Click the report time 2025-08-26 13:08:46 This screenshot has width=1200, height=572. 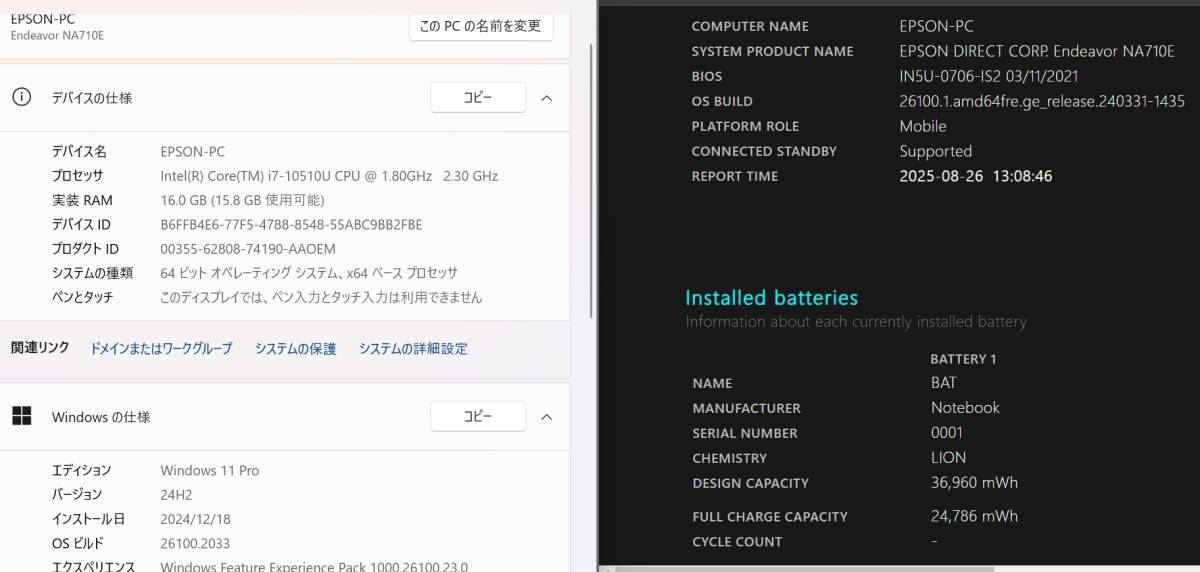coord(976,176)
